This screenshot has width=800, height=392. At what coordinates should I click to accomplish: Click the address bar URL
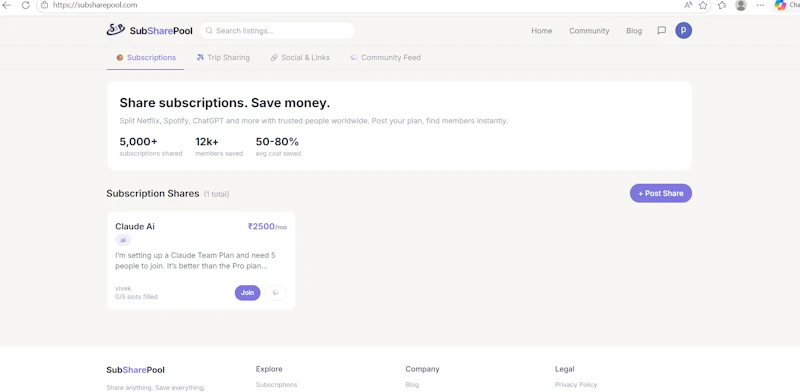(95, 5)
